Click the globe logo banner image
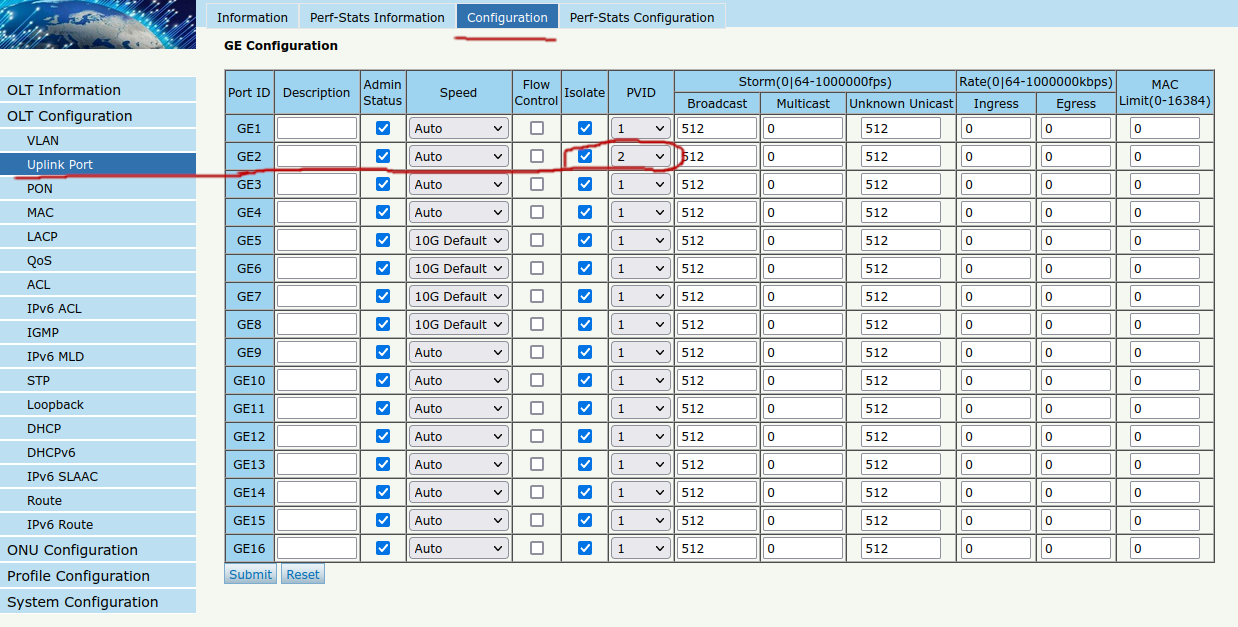1238x627 pixels. click(97, 24)
